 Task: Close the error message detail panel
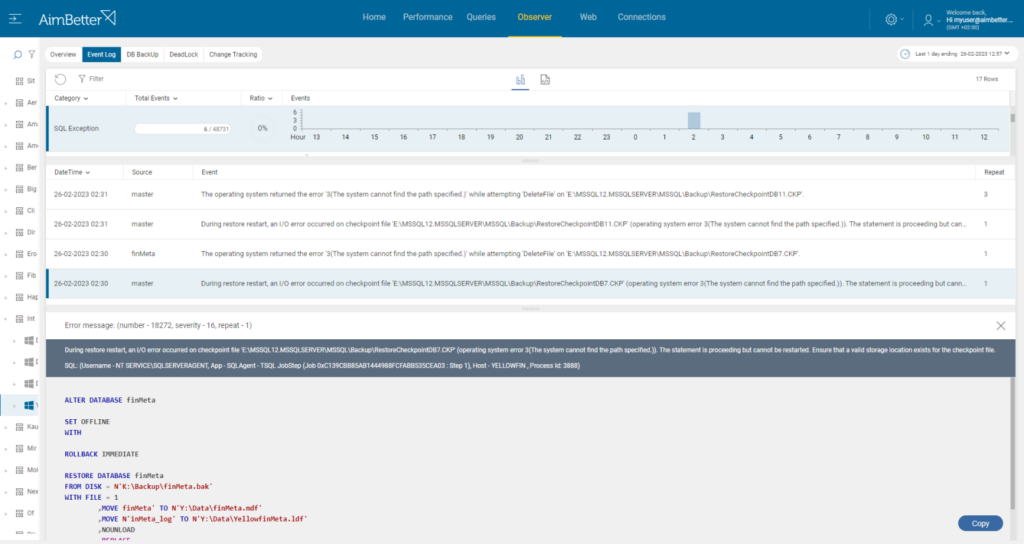point(1000,325)
